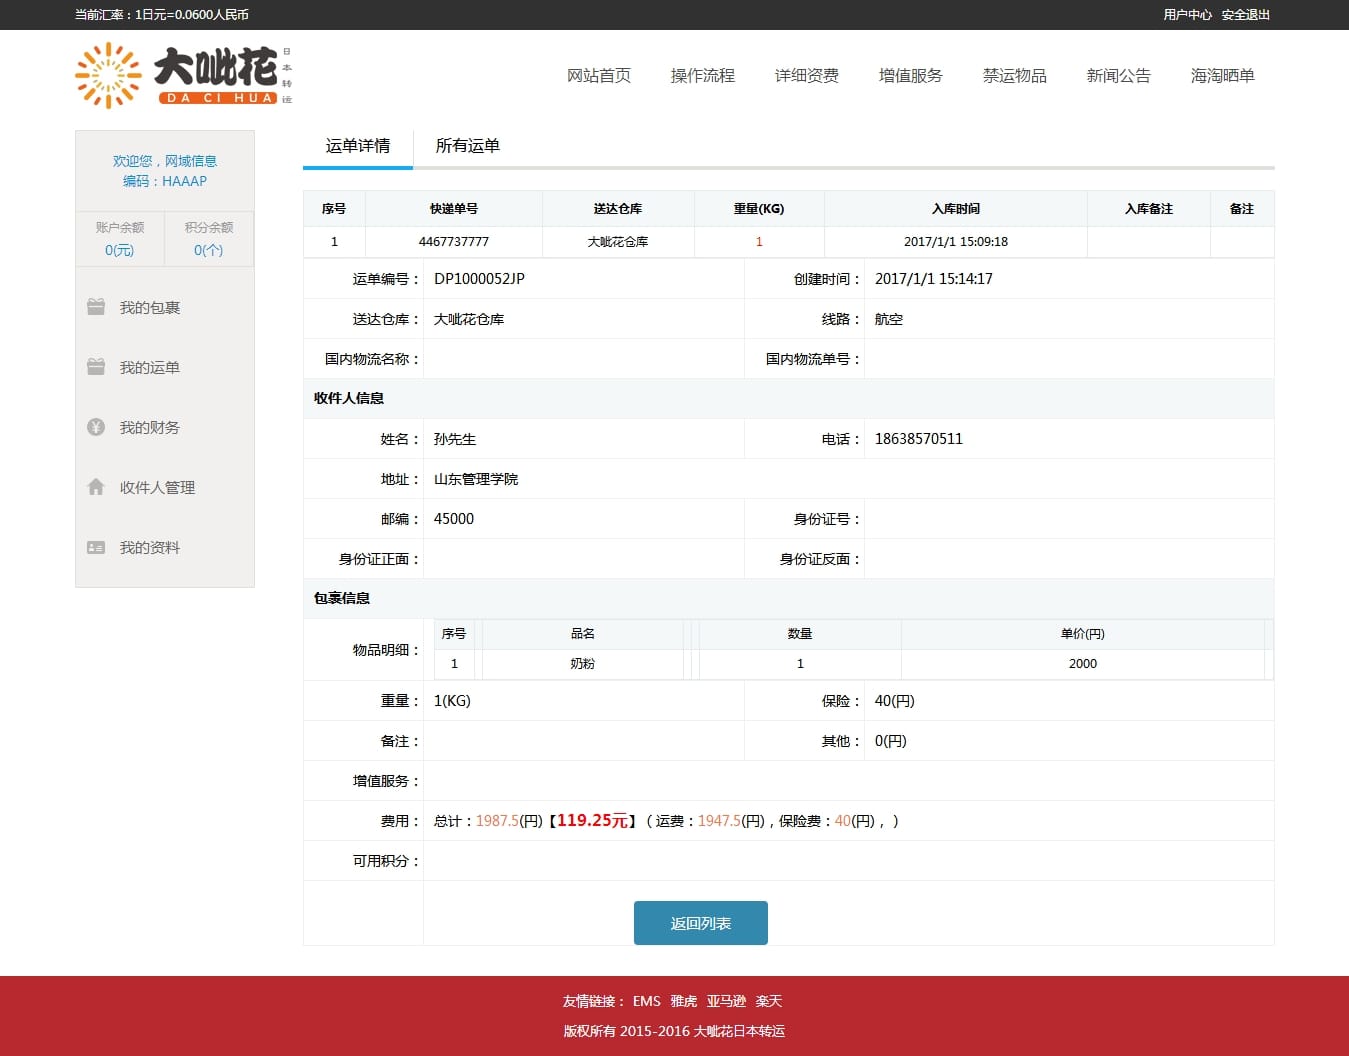This screenshot has width=1349, height=1056.
Task: Click the insurance value 40(円)
Action: click(895, 701)
